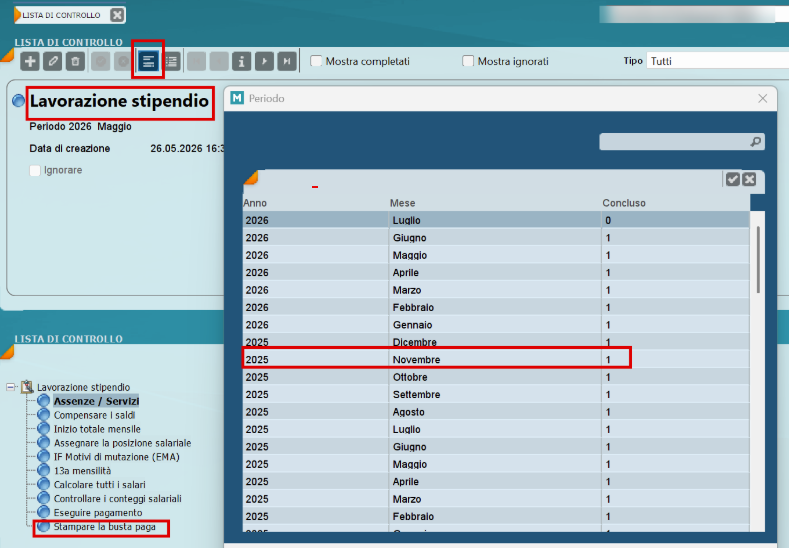Viewport: 789px width, 549px height.
Task: Click the edit pencil toolbar icon
Action: pos(53,61)
